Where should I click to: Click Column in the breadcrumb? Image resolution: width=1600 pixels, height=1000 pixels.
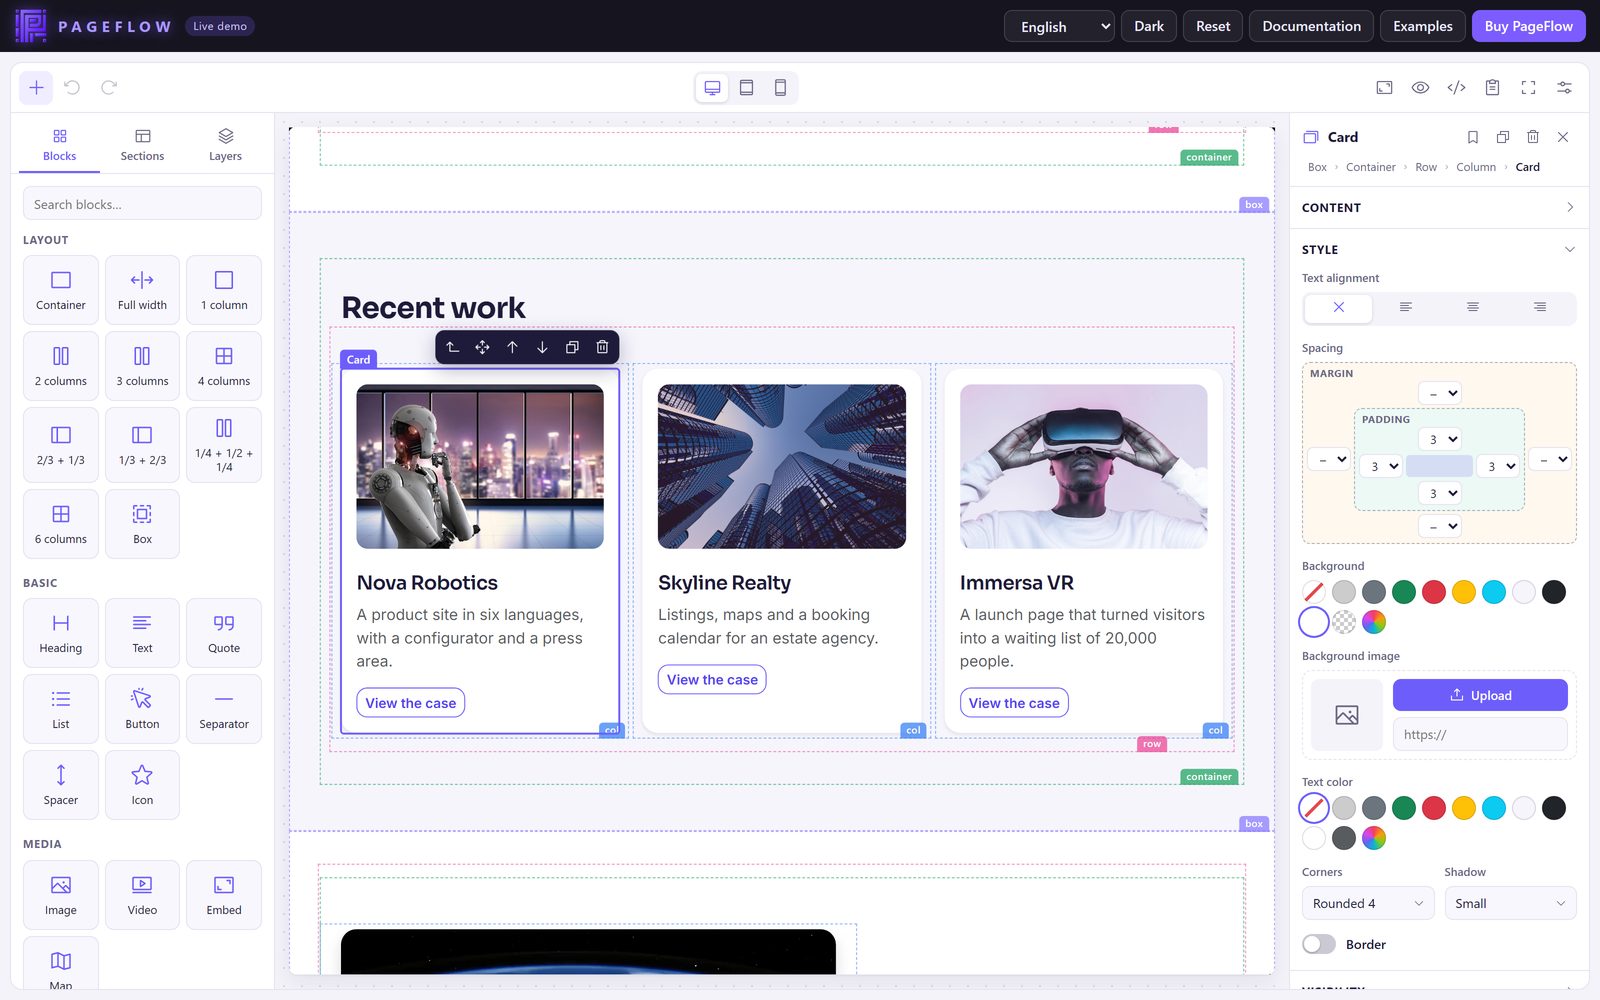pyautogui.click(x=1476, y=167)
